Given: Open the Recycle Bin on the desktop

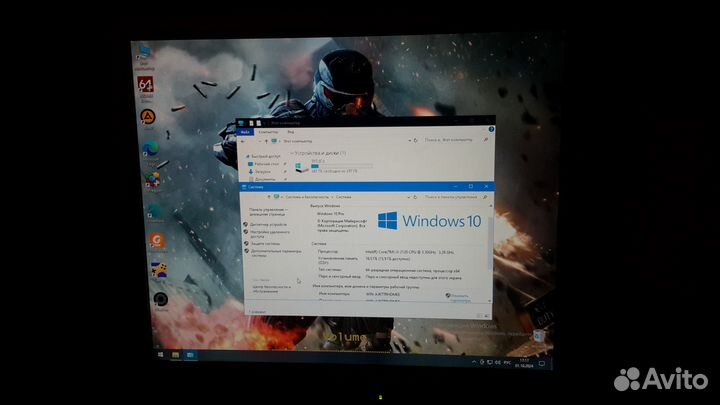Looking at the screenshot, I should (x=539, y=337).
